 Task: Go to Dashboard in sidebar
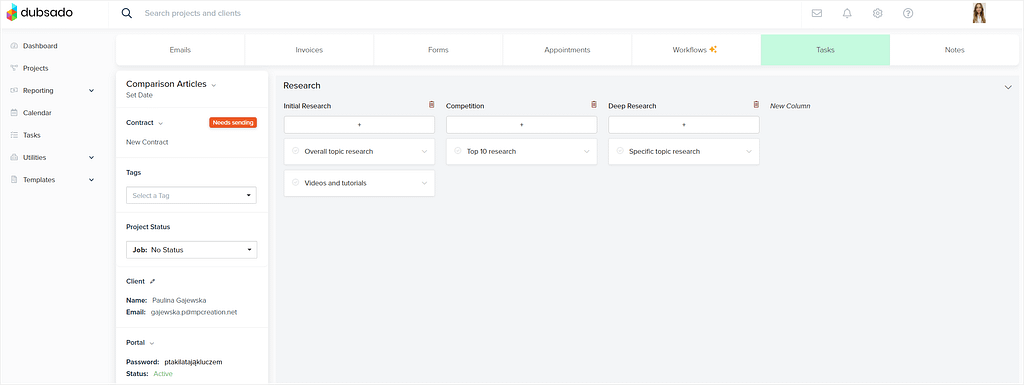(x=40, y=46)
